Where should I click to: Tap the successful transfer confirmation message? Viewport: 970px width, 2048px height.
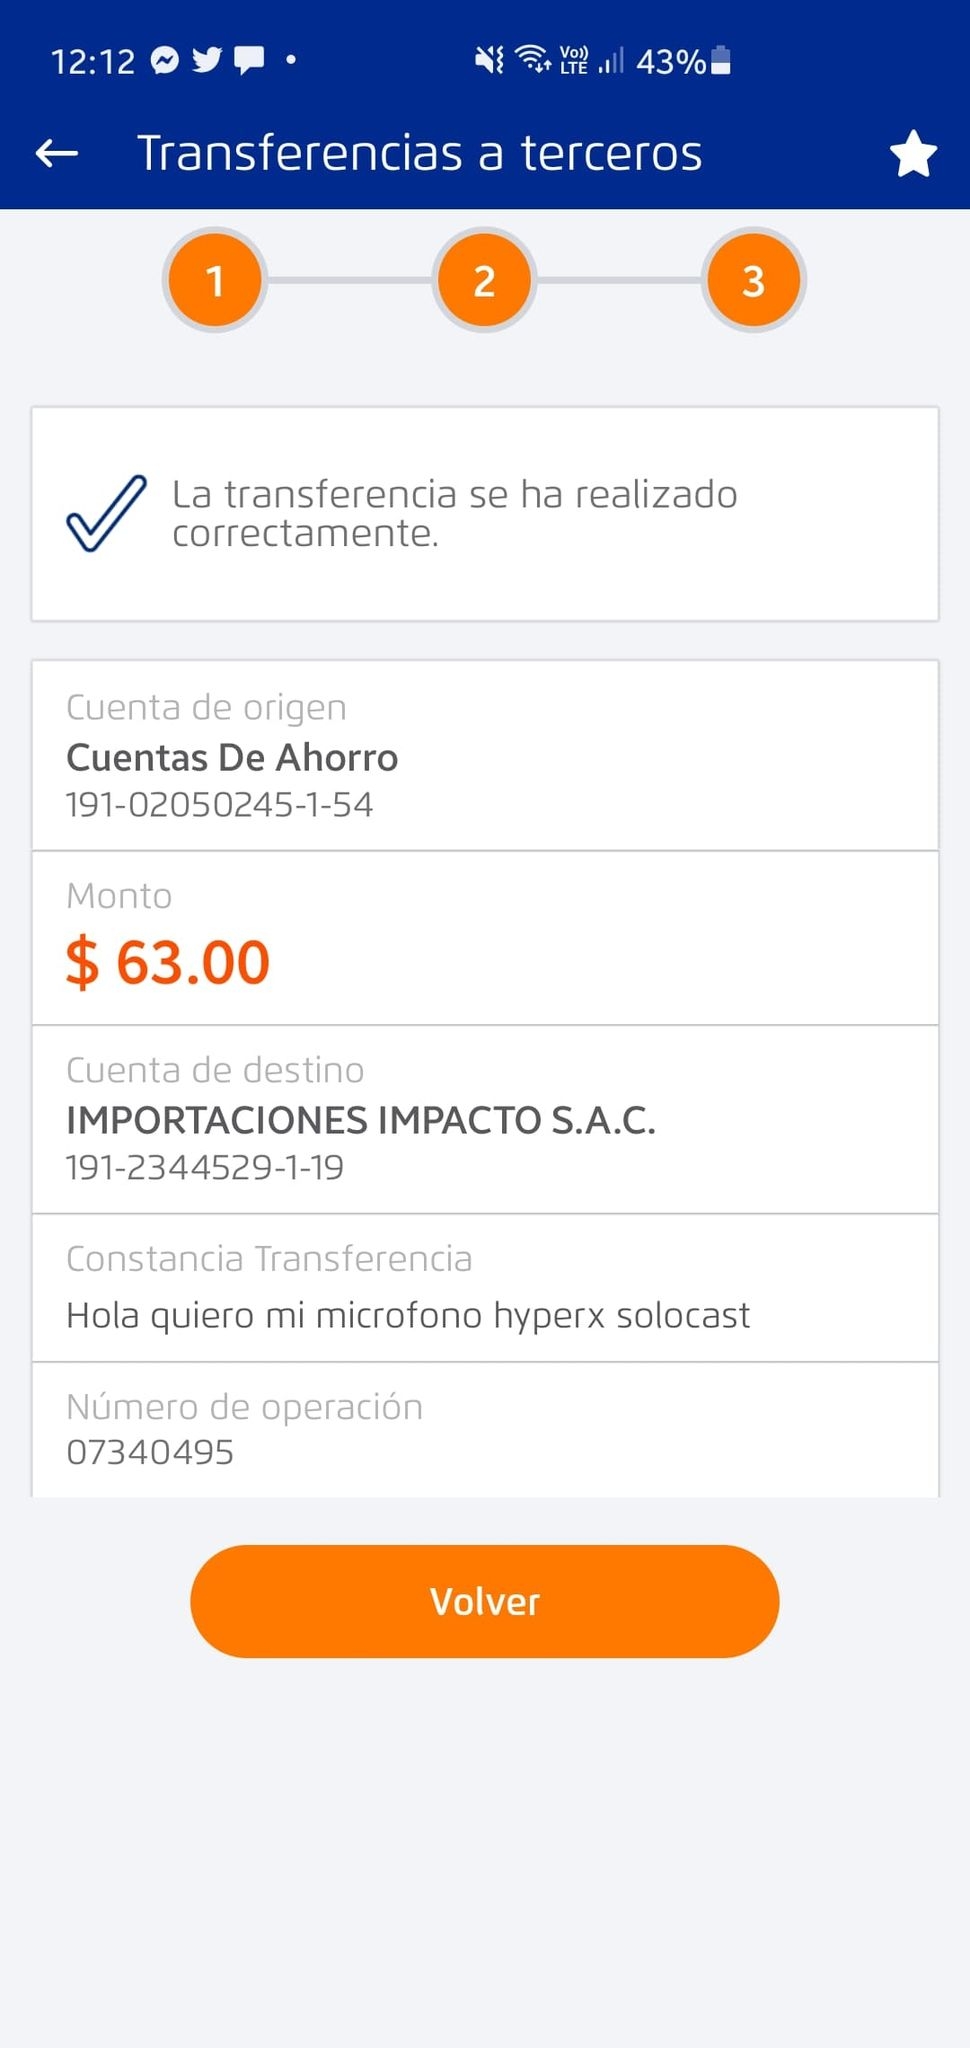454,513
